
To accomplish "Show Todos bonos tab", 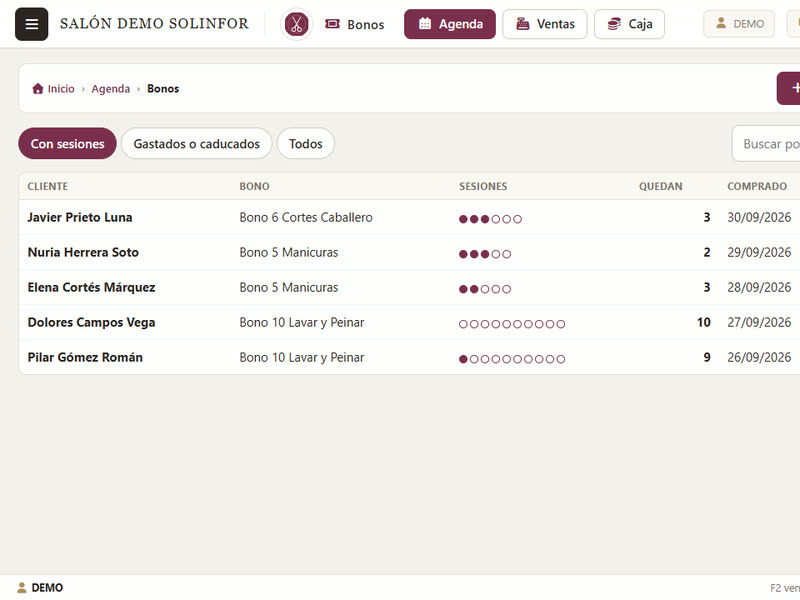I will coord(306,143).
